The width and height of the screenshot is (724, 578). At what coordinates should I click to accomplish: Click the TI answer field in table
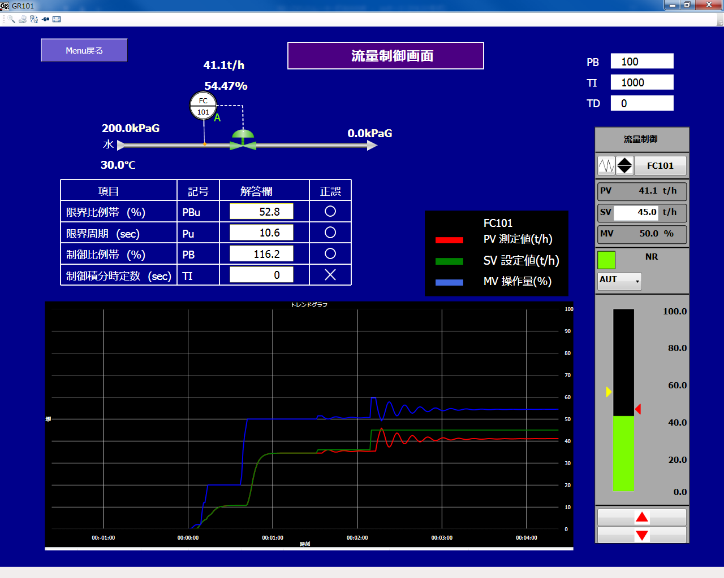[x=263, y=275]
